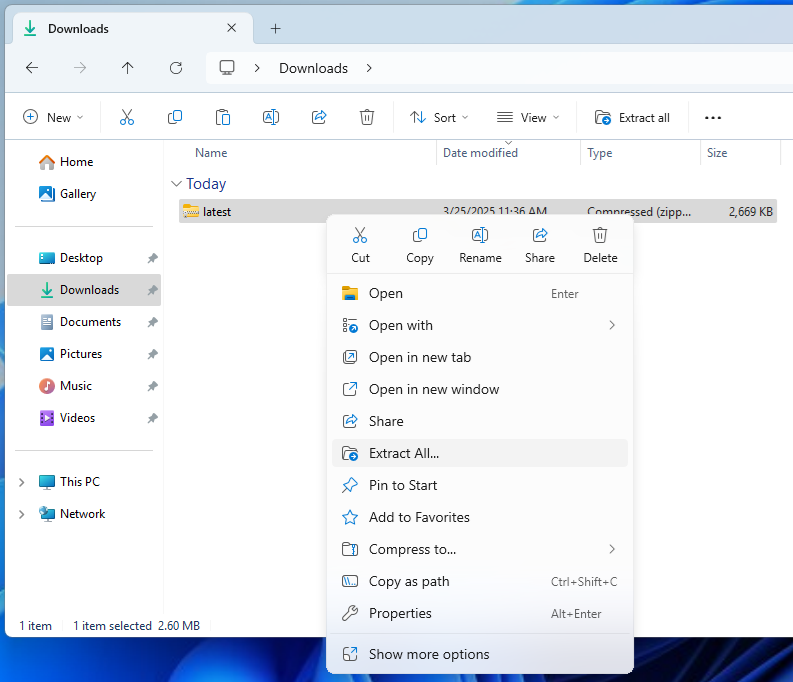Open the three-dots See more toolbar menu
Viewport: 793px width, 682px height.
click(x=713, y=117)
